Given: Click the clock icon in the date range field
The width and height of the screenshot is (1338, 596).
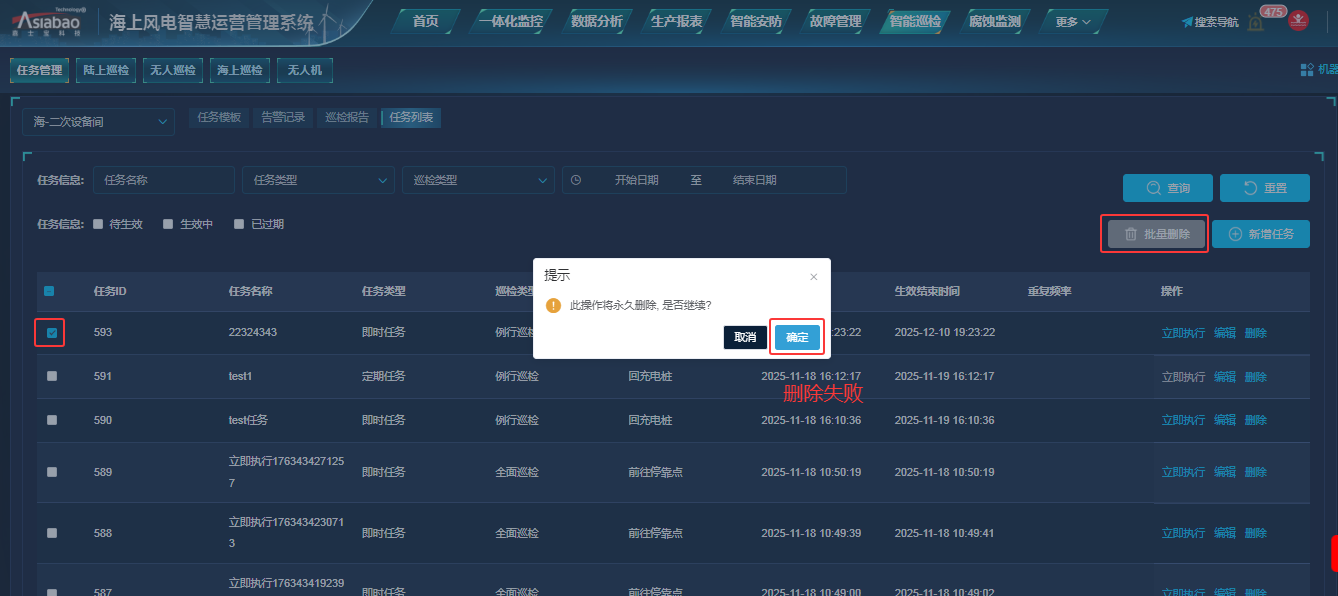Looking at the screenshot, I should [x=576, y=180].
